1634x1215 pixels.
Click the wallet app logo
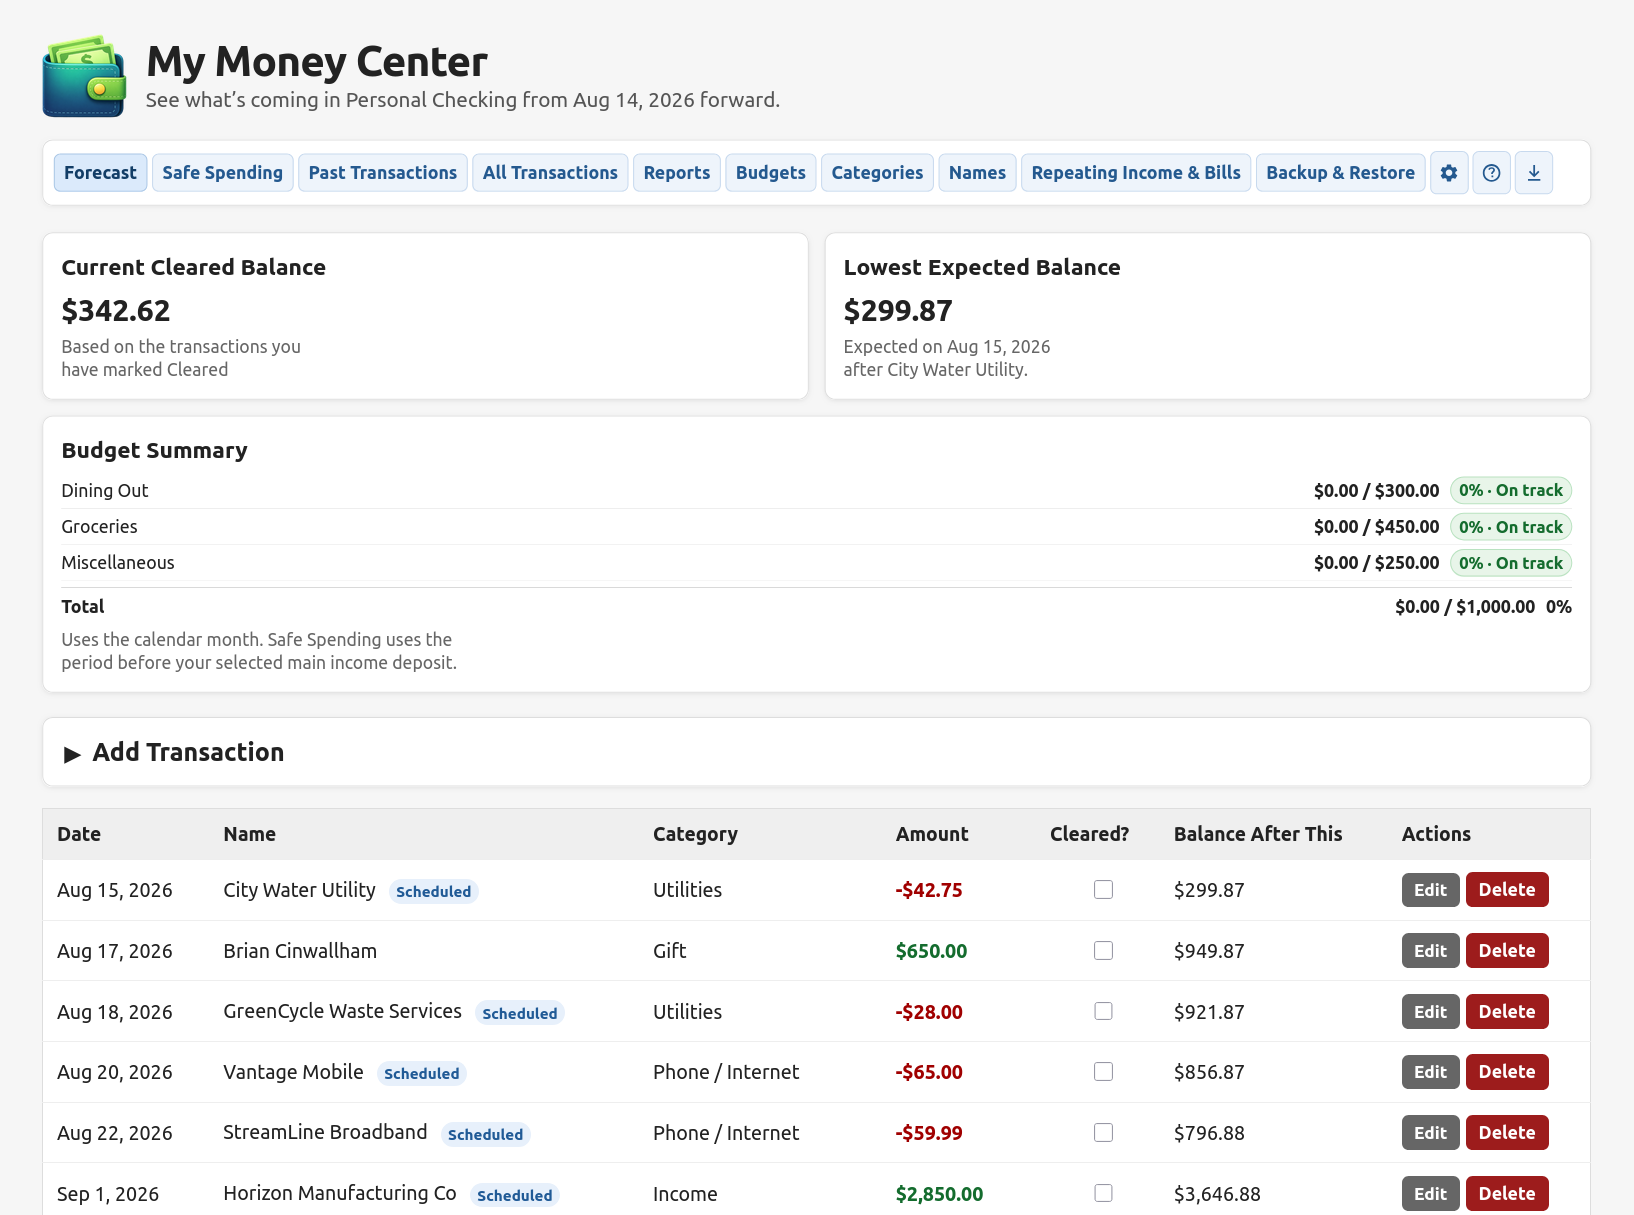tap(84, 76)
